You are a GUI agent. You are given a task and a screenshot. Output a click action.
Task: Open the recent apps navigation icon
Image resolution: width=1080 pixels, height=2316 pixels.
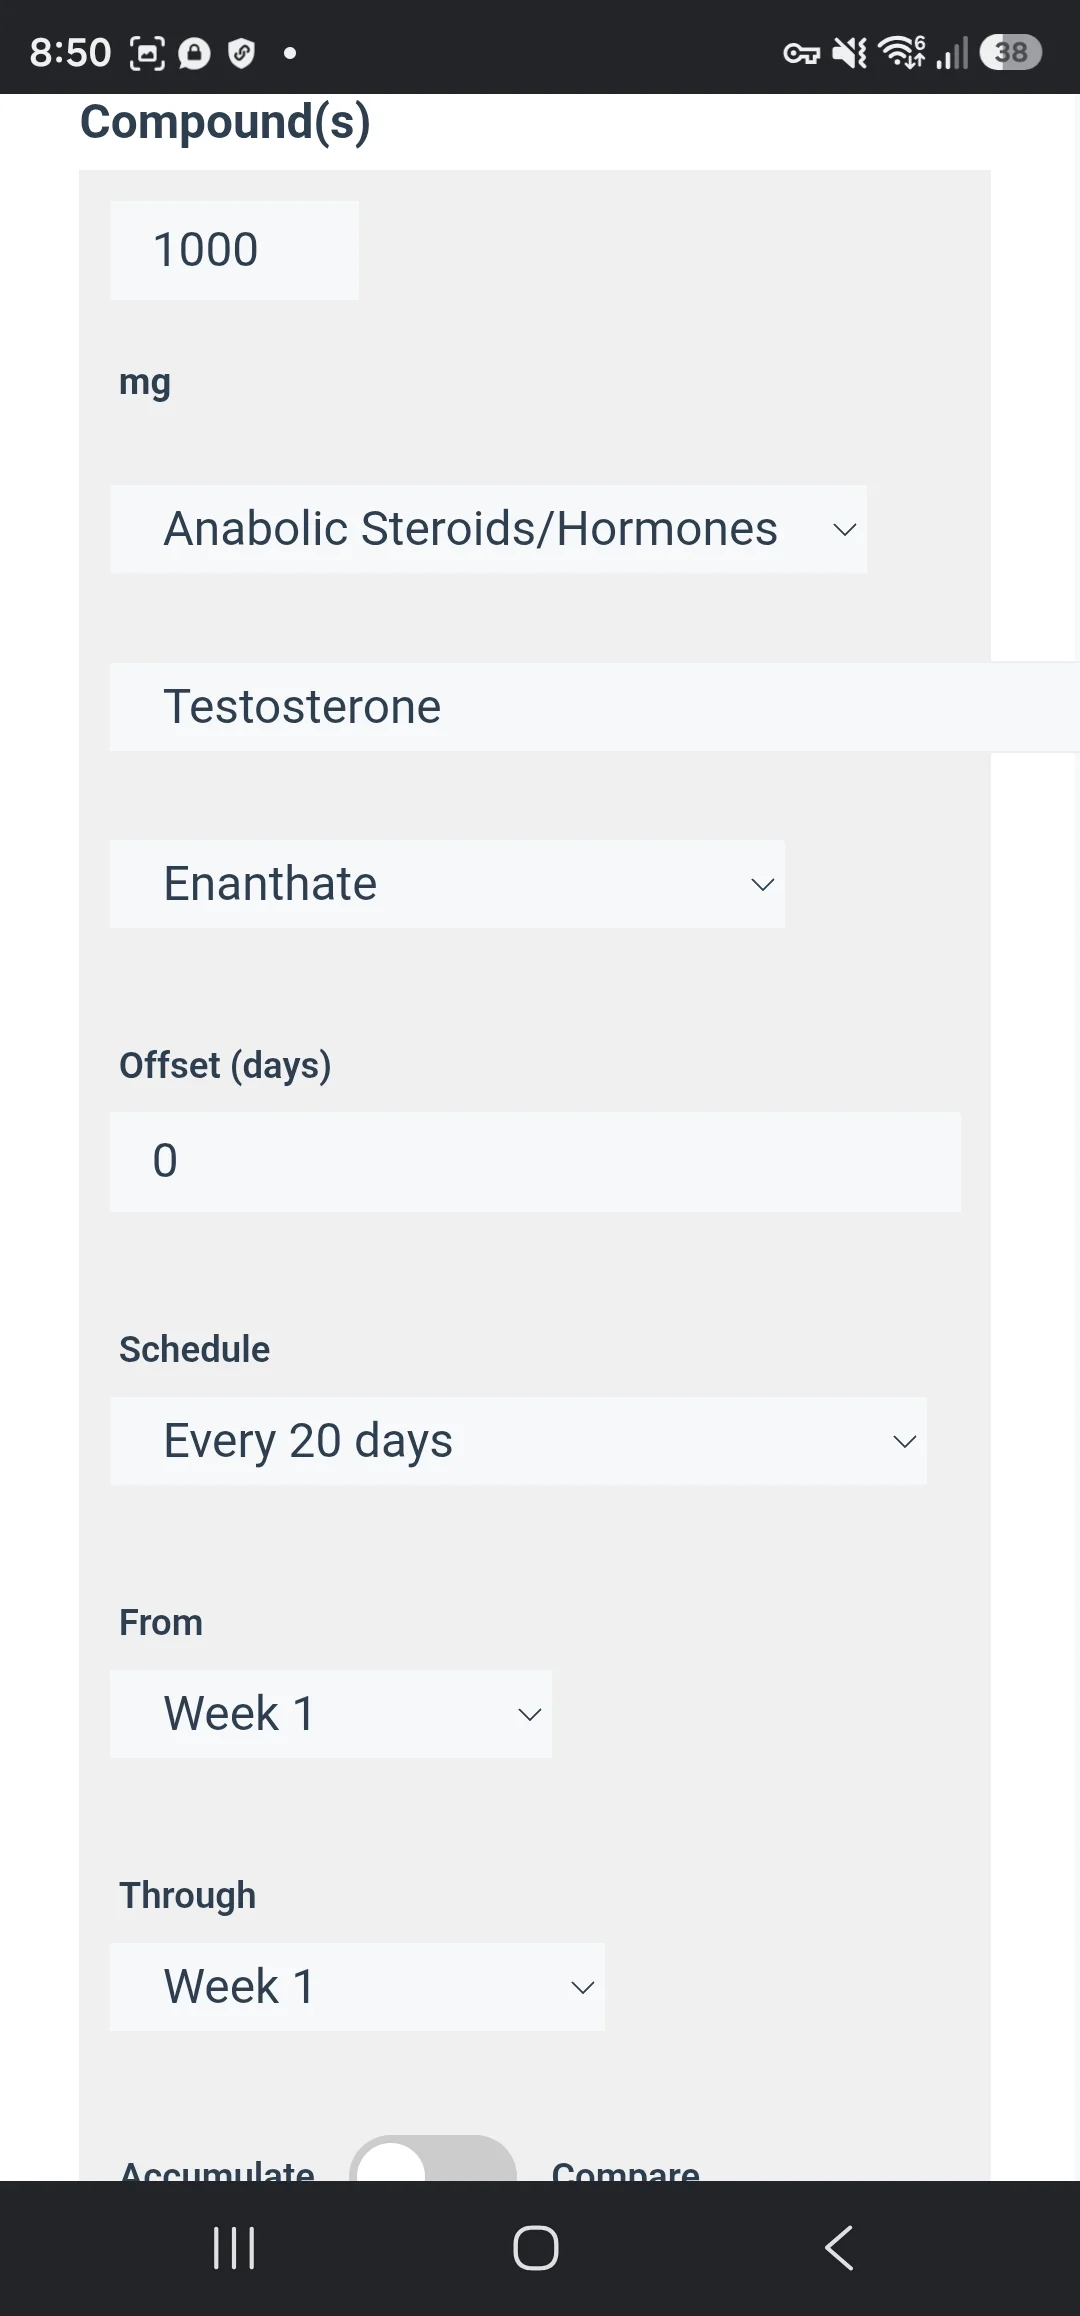click(x=234, y=2248)
